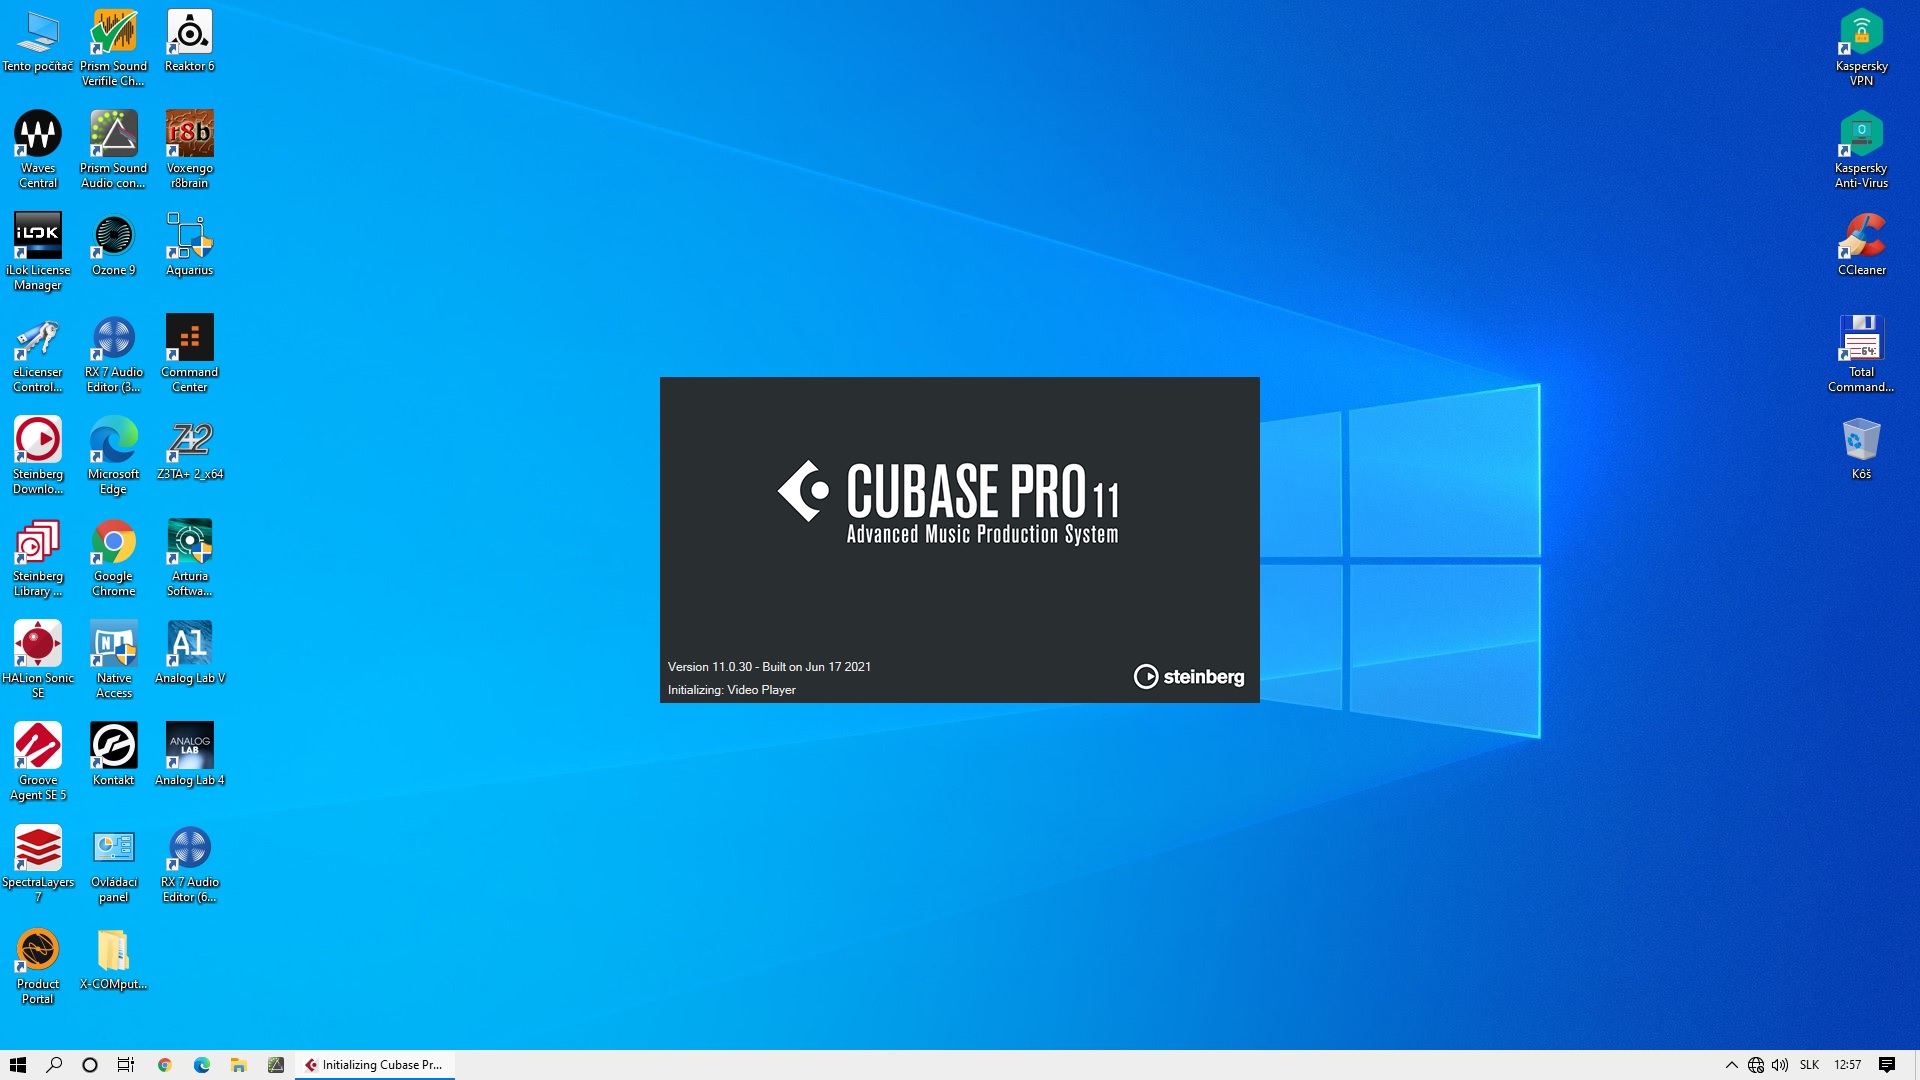Select RX 7 Audio Editor (3... icon
1920x1080 pixels.
point(114,354)
